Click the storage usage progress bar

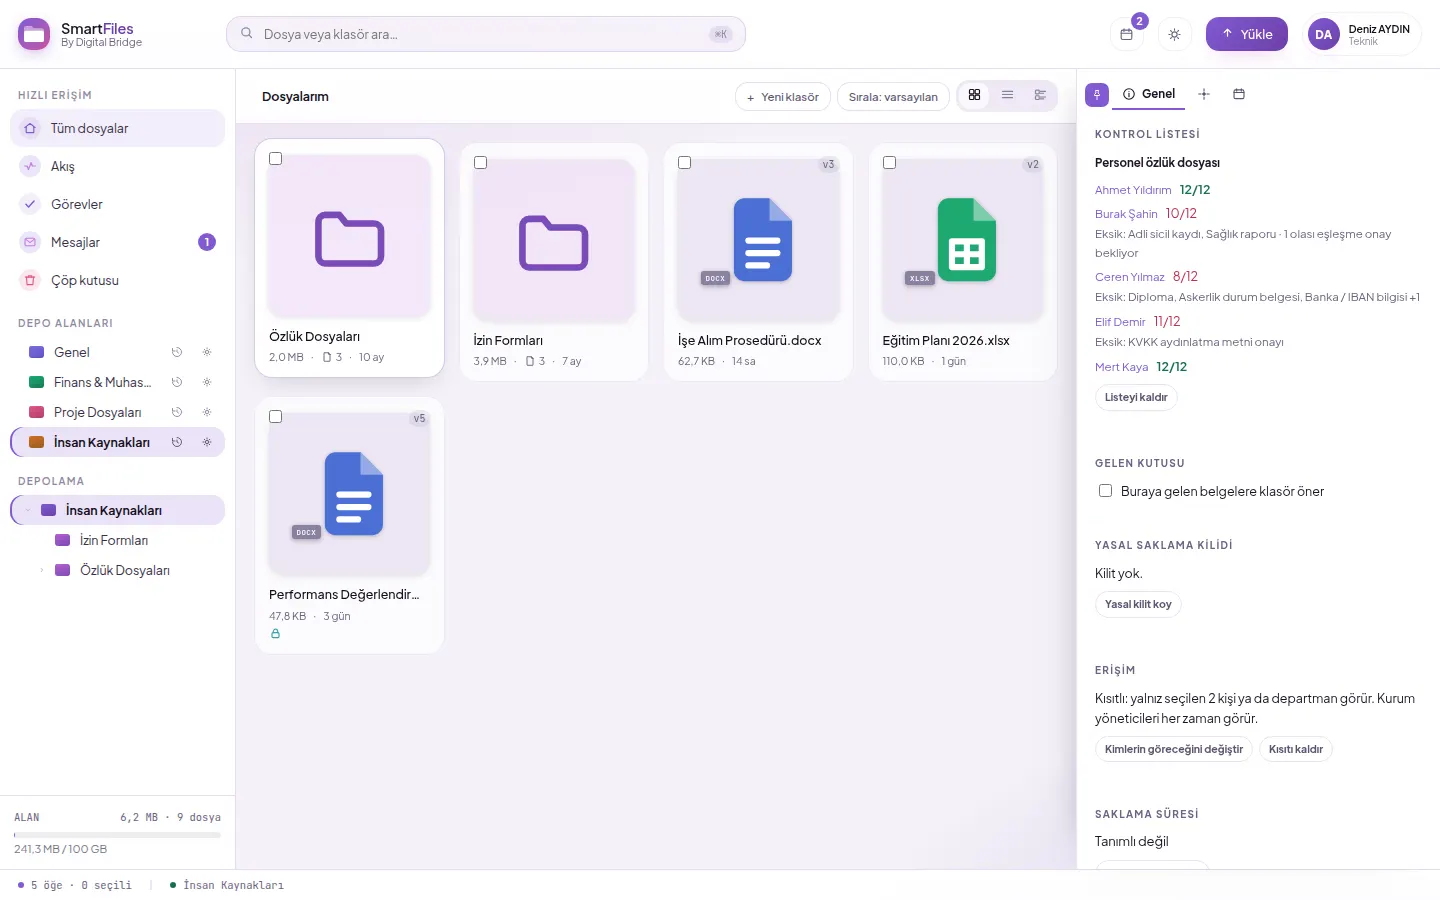117,834
